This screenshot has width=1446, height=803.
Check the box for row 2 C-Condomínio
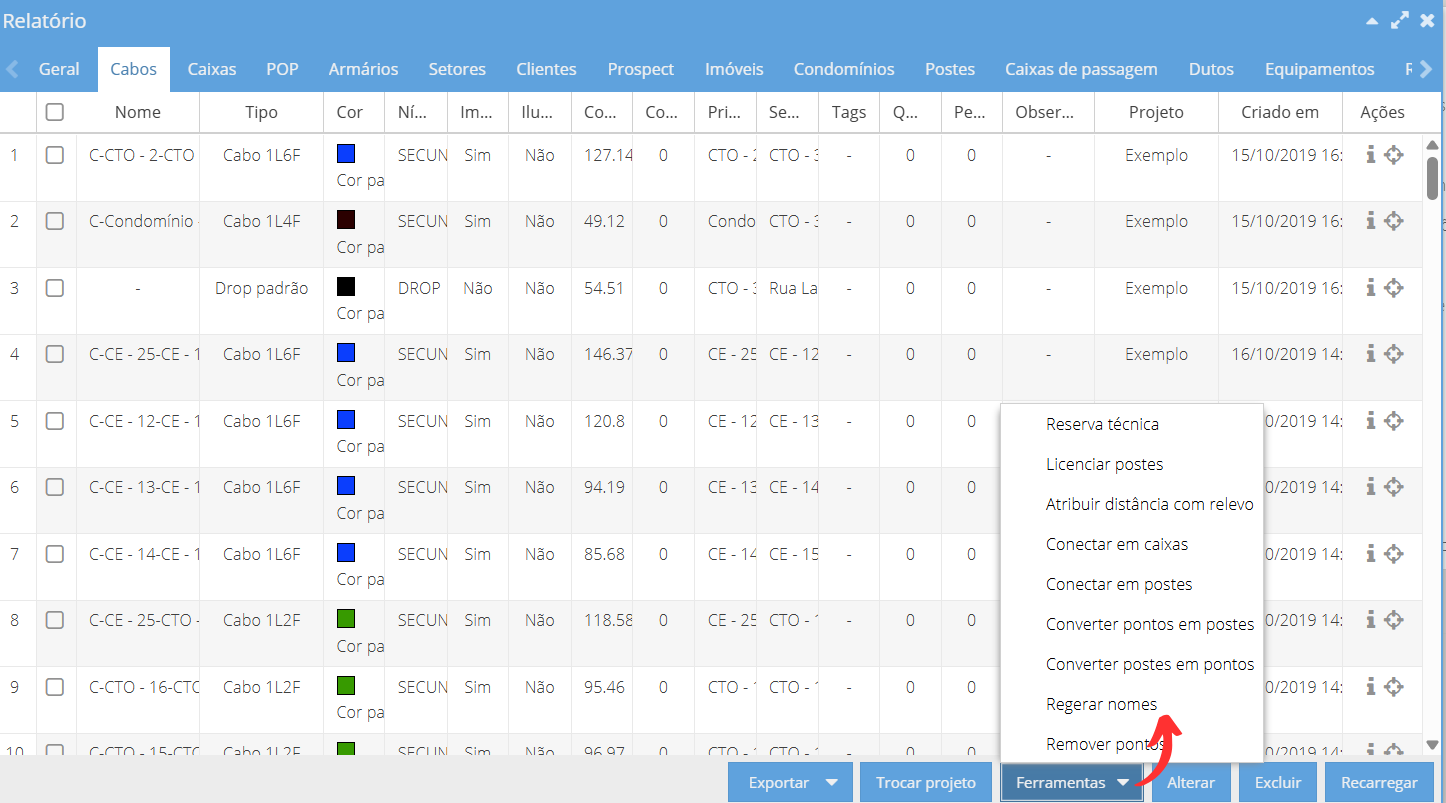[x=55, y=221]
